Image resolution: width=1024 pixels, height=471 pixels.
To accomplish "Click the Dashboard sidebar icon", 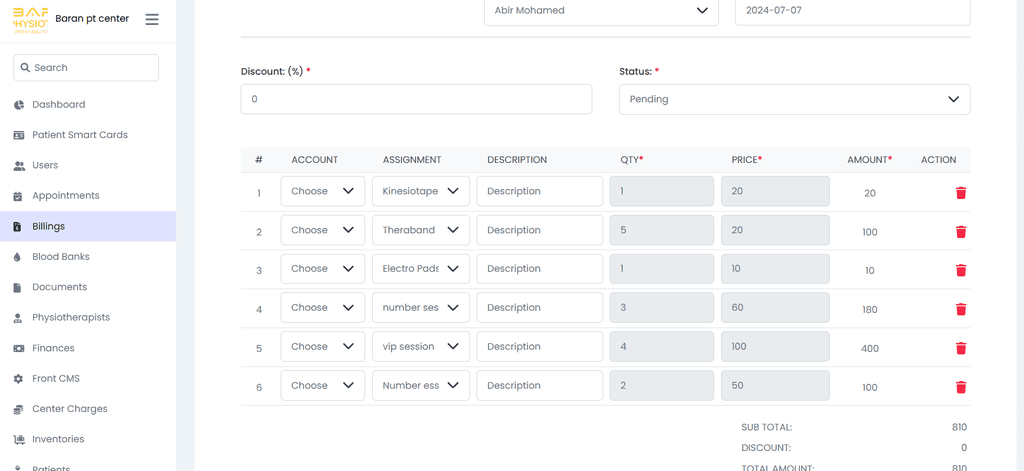I will [x=18, y=105].
